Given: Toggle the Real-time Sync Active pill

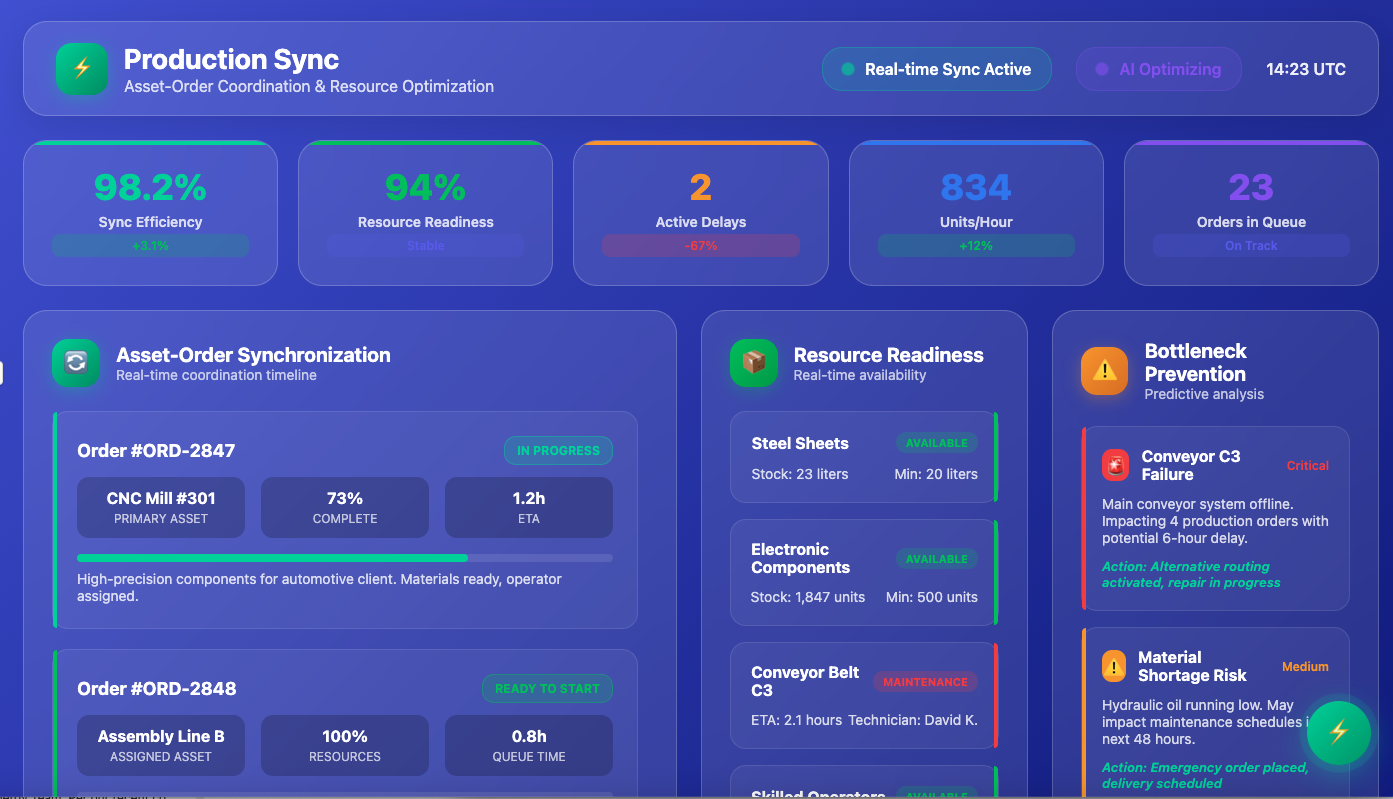Looking at the screenshot, I should tap(936, 70).
